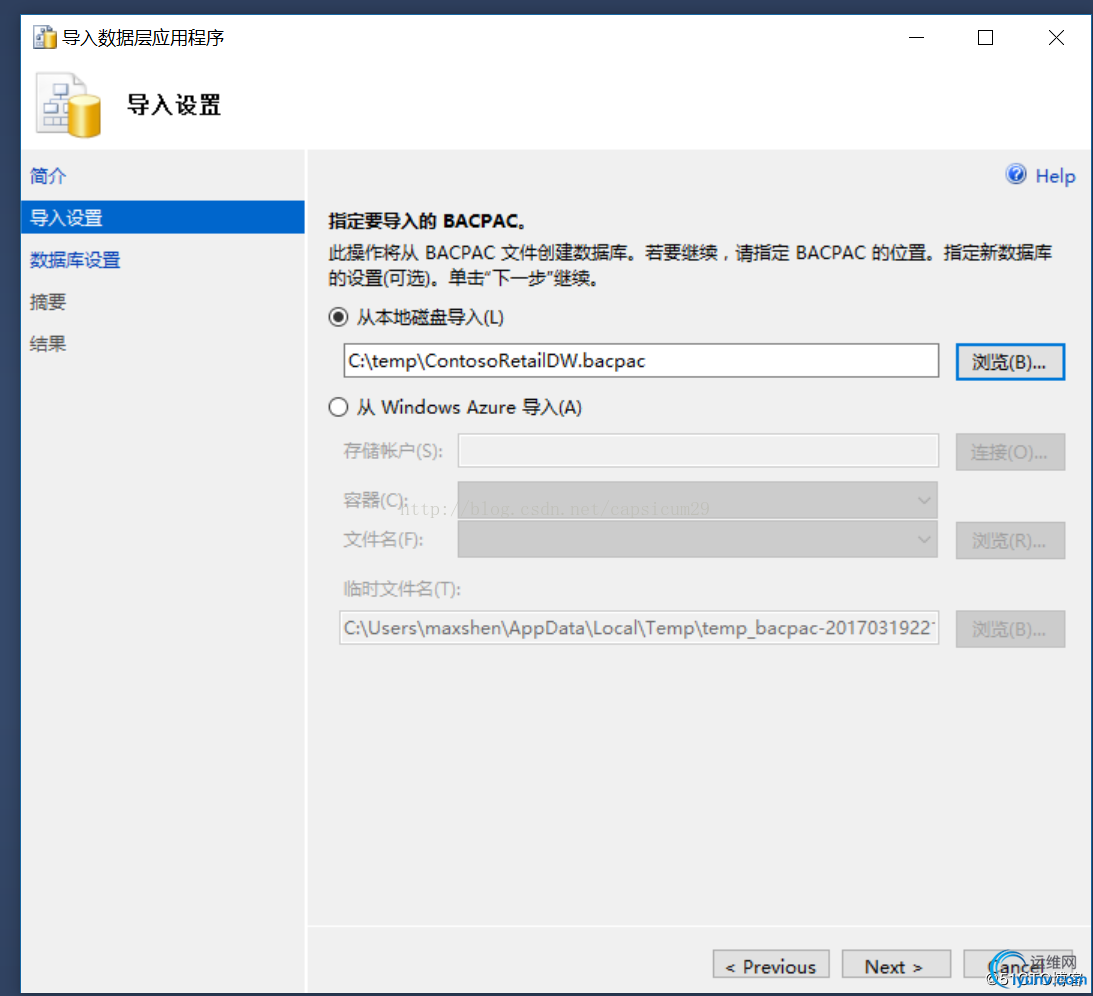This screenshot has width=1093, height=996.
Task: Click the < Previous button
Action: pyautogui.click(x=771, y=966)
